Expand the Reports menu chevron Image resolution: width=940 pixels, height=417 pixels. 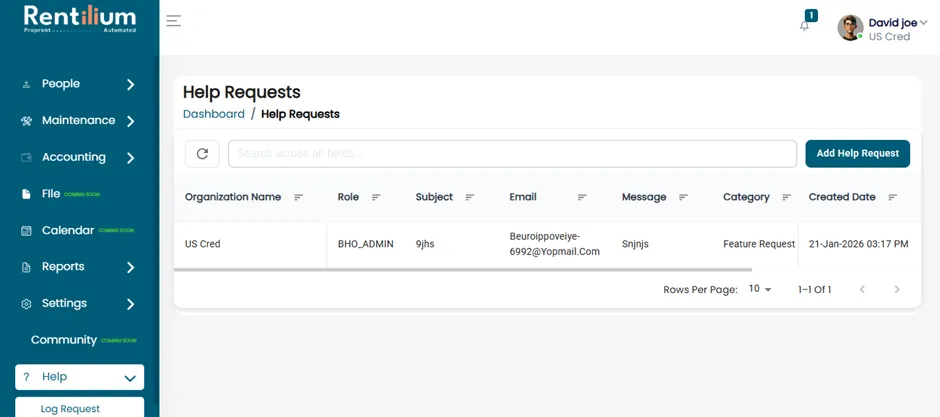tap(131, 268)
